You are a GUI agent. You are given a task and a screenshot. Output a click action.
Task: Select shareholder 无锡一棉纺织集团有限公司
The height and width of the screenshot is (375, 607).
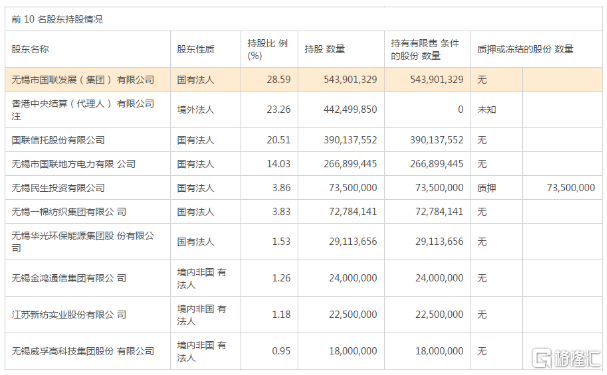pos(69,212)
